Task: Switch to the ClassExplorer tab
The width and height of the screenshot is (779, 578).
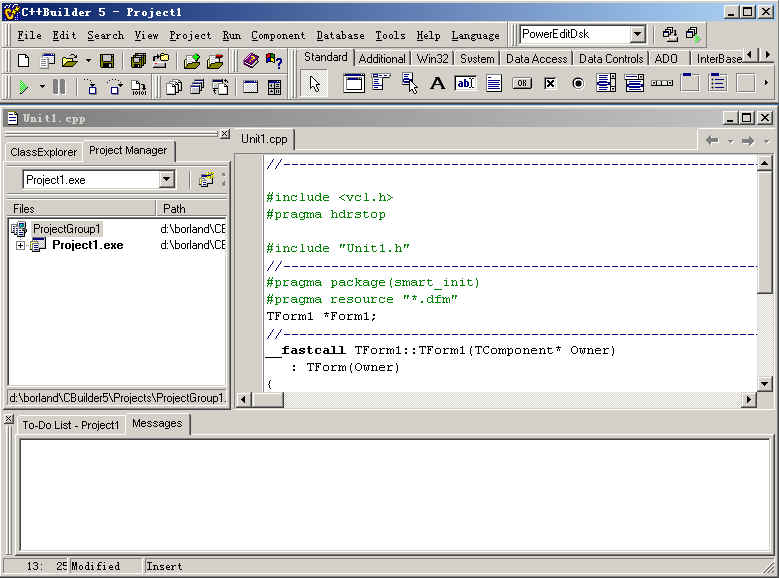Action: pyautogui.click(x=44, y=152)
